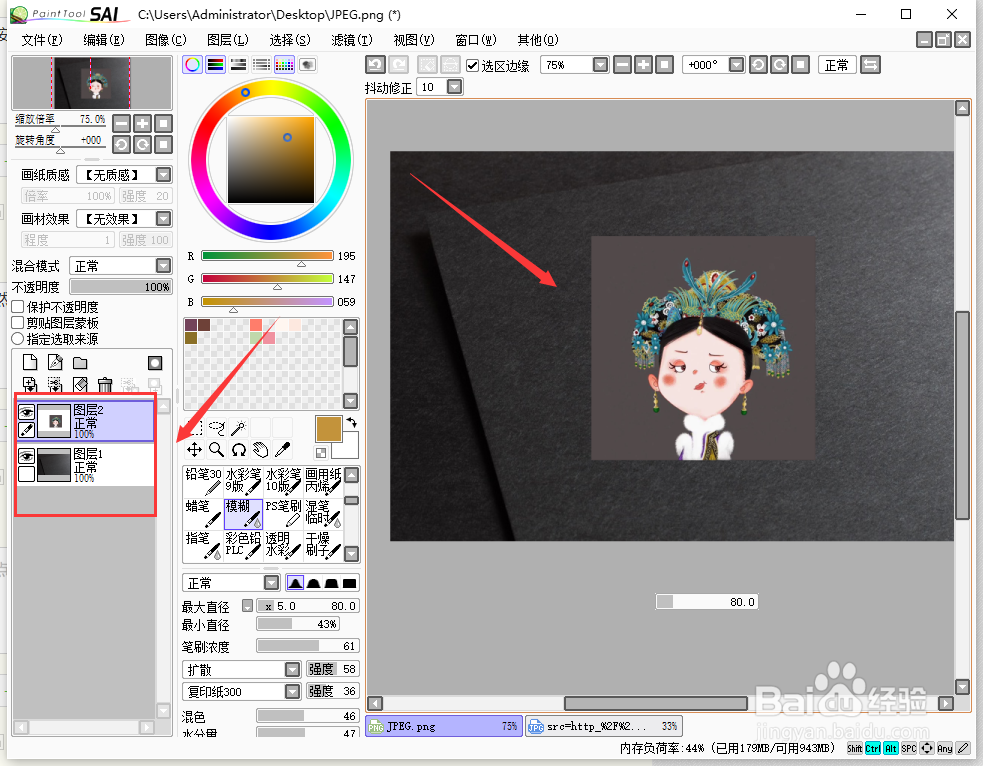The width and height of the screenshot is (983, 766).
Task: Select the Rotate view tool
Action: point(238,449)
